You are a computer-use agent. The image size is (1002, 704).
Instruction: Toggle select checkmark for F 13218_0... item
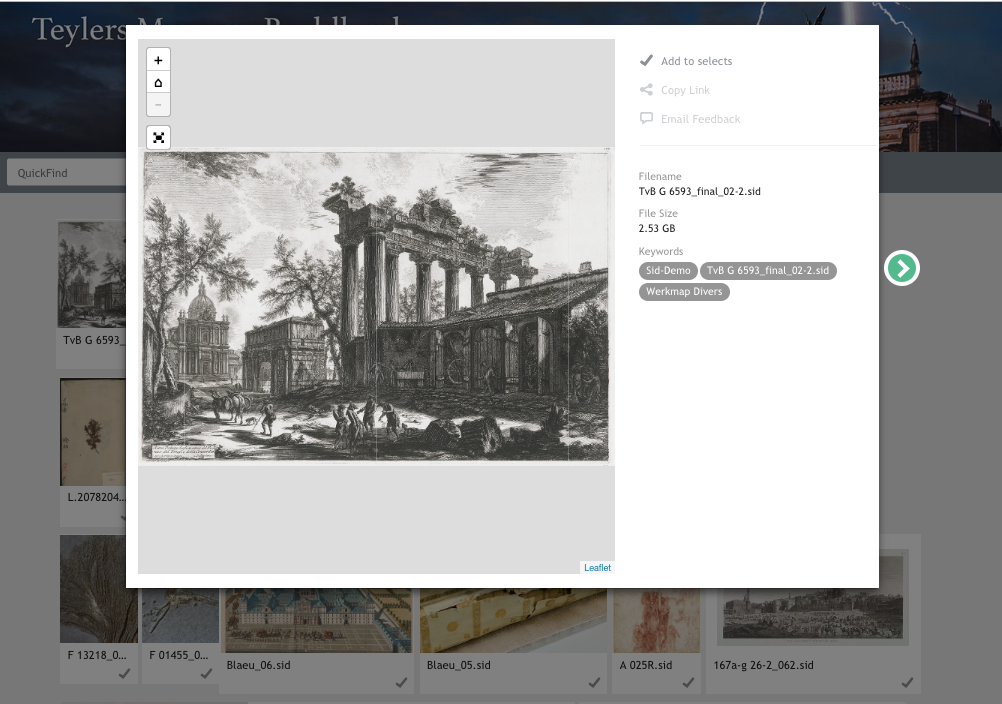tap(125, 673)
